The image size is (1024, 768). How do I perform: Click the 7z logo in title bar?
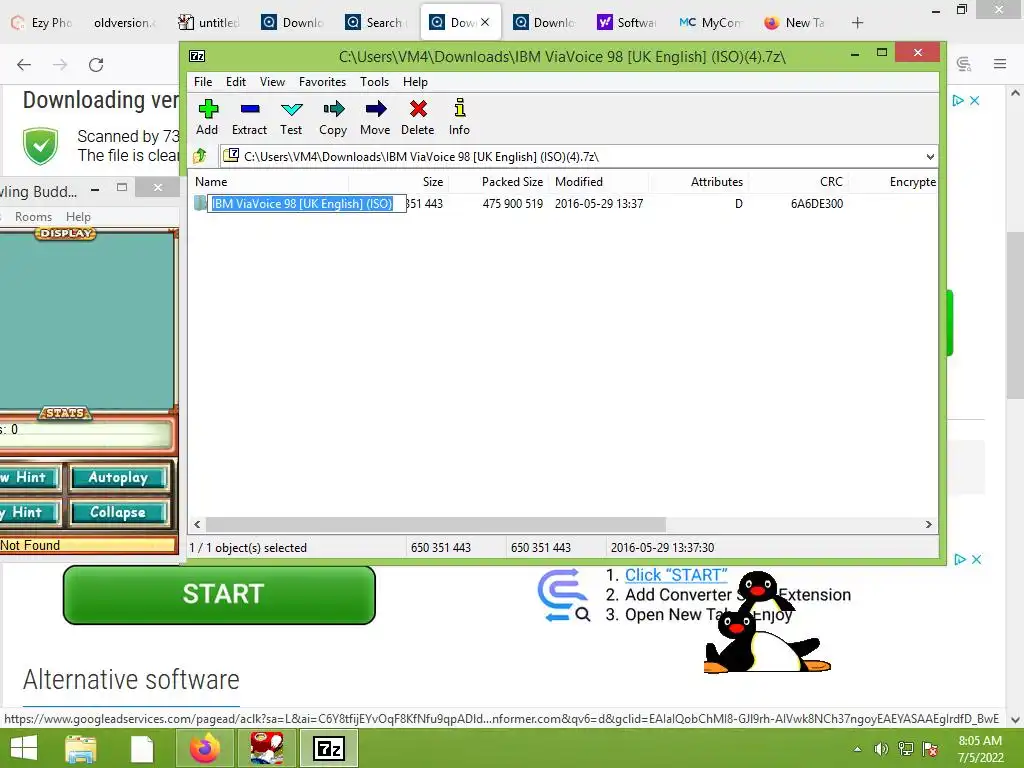pos(197,56)
